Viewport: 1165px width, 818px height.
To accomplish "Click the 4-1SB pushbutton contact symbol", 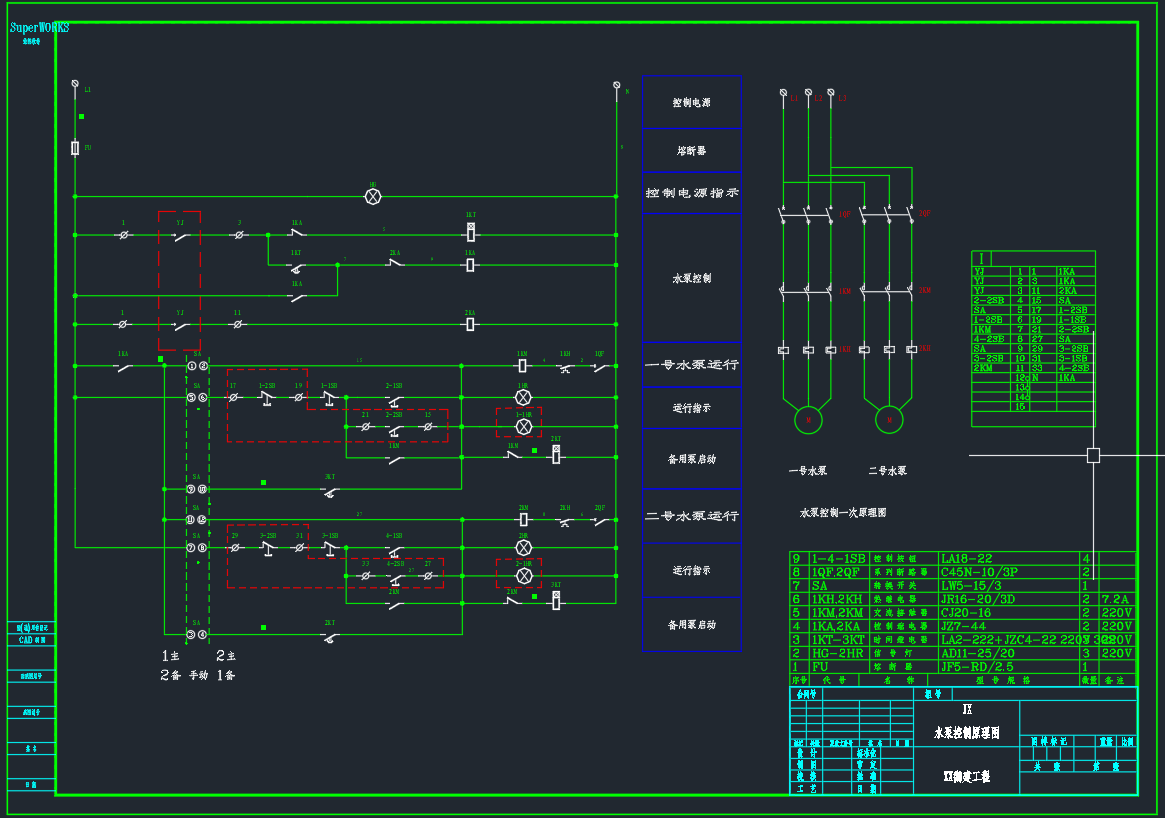I will pyautogui.click(x=395, y=548).
